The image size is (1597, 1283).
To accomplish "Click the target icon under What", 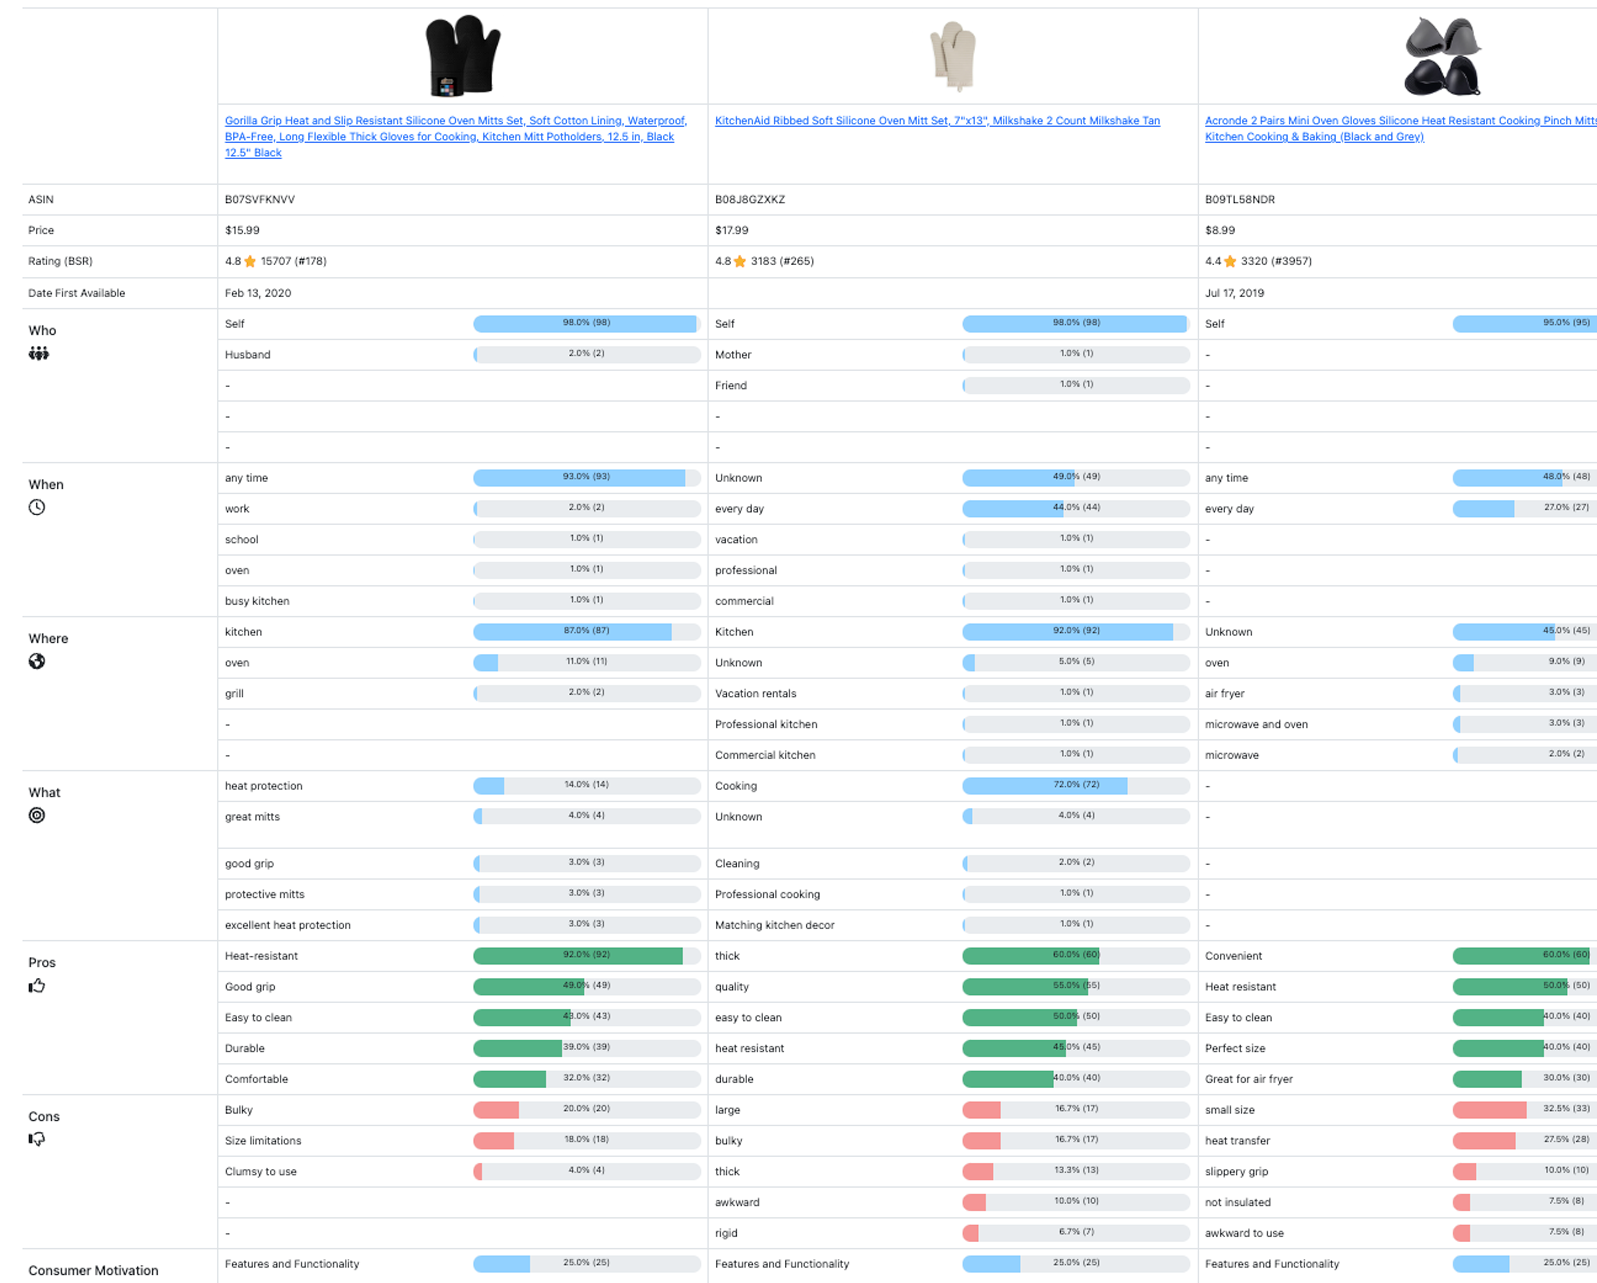I will point(37,815).
